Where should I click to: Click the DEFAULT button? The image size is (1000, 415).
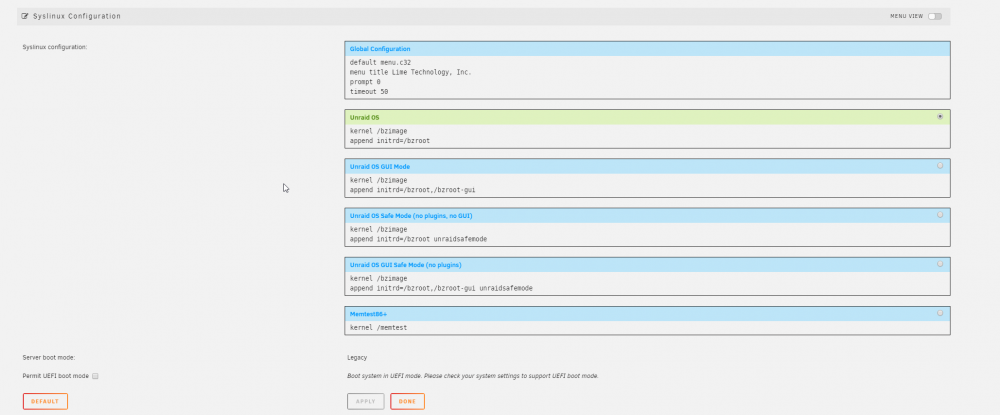tap(45, 402)
